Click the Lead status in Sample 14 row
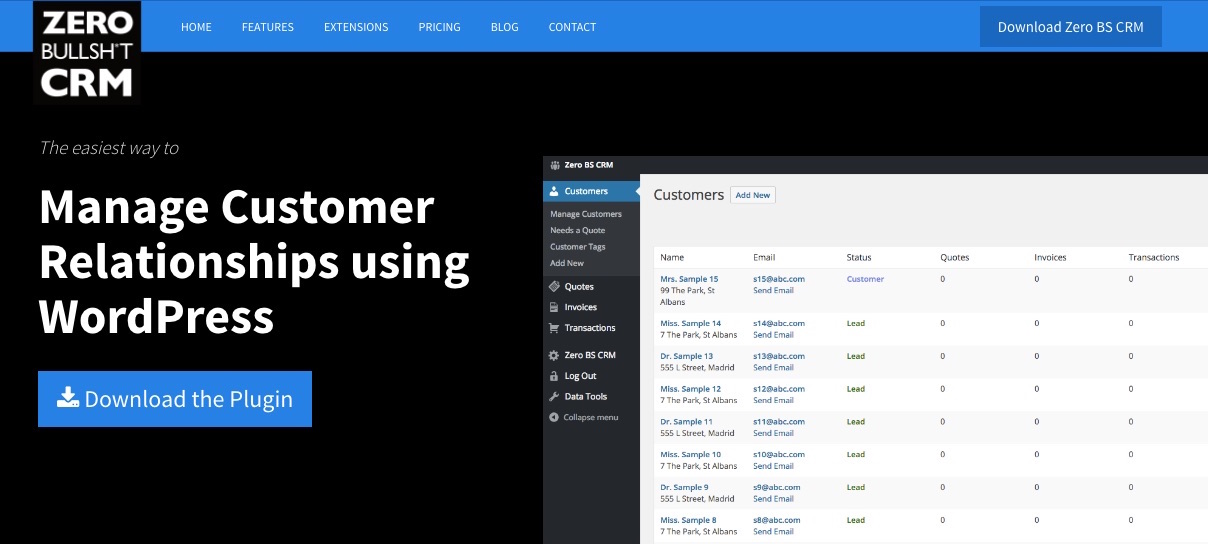 click(x=856, y=323)
